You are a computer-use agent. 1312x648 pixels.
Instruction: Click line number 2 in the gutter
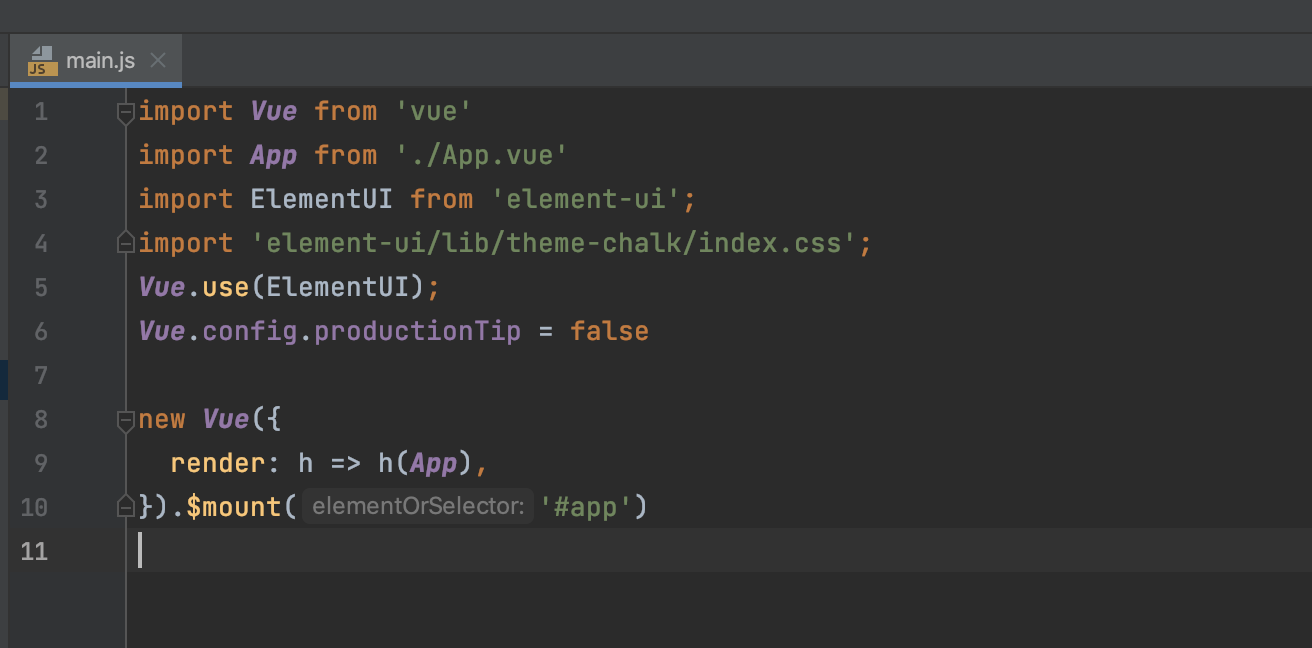[x=41, y=155]
